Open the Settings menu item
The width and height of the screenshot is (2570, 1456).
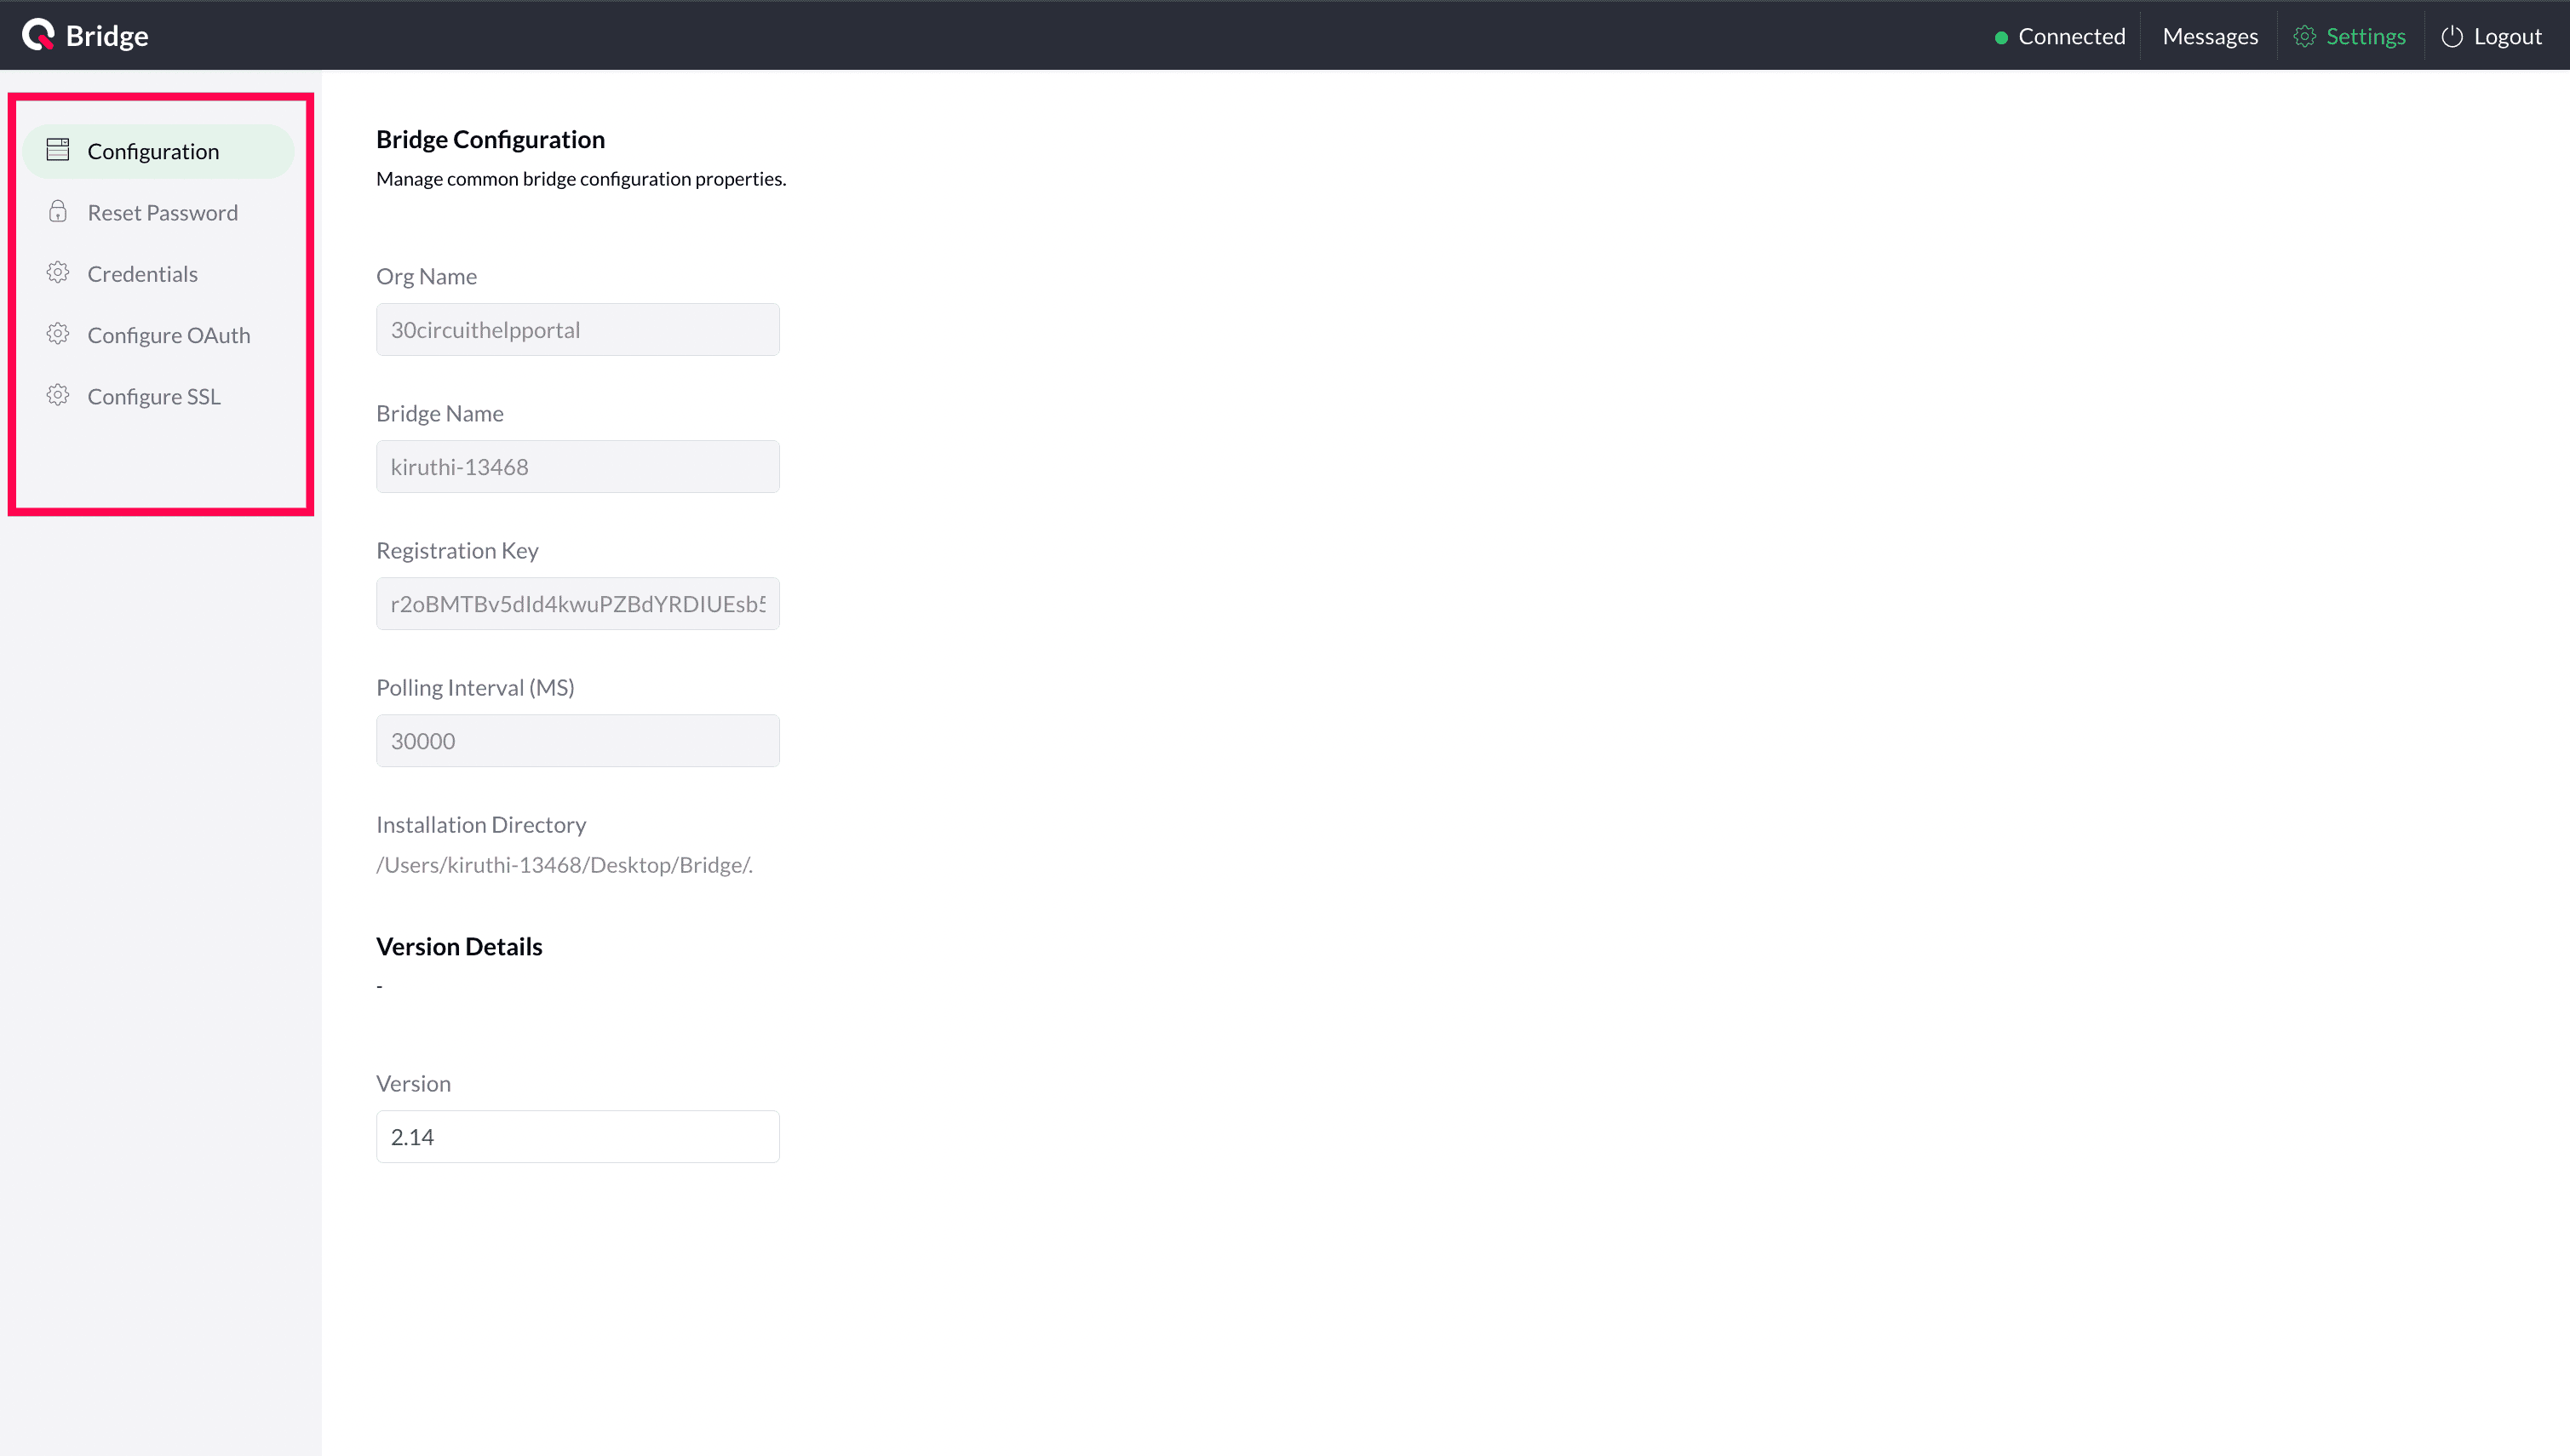coord(2365,36)
